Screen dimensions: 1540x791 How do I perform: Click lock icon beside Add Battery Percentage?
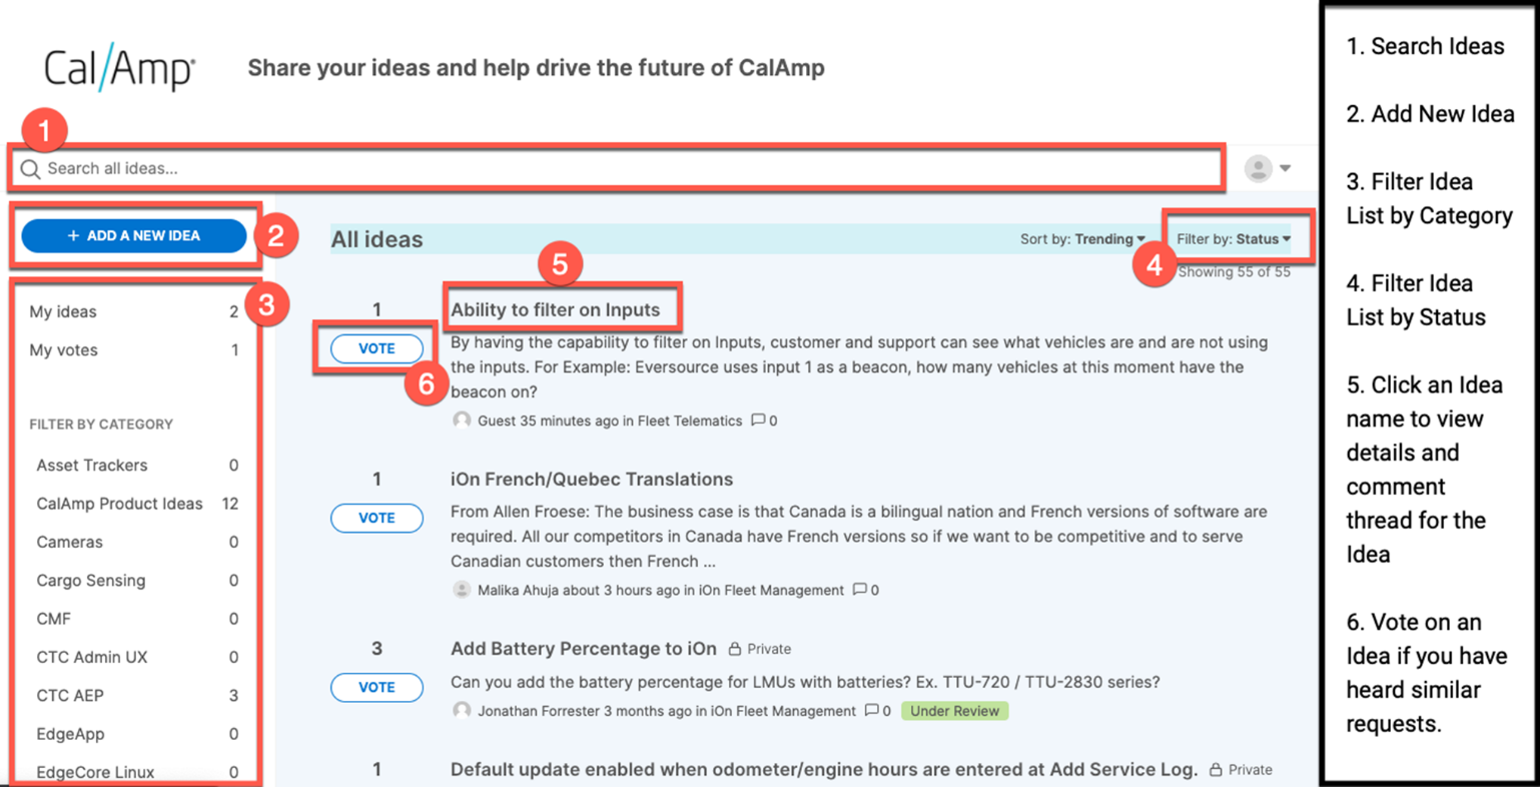735,649
